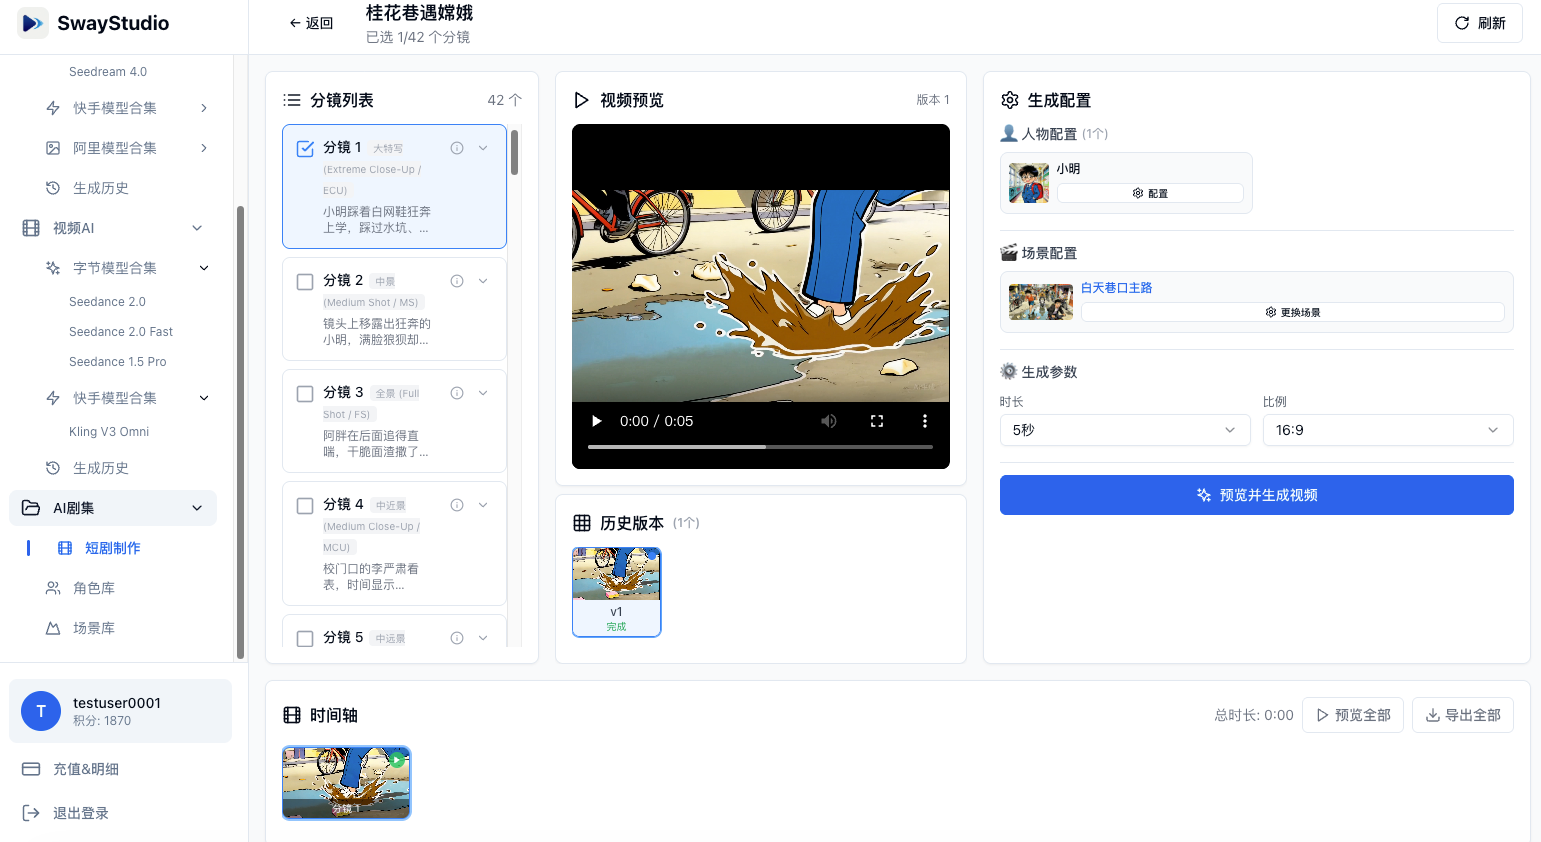The height and width of the screenshot is (842, 1541).
Task: Click the SwayStudio logo icon
Action: click(33, 23)
